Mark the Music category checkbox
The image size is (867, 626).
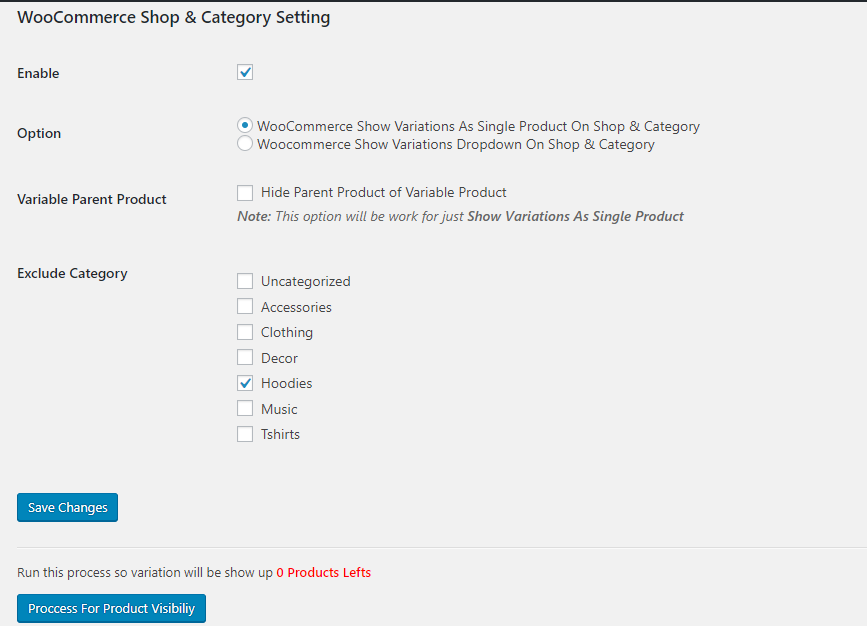pyautogui.click(x=245, y=409)
